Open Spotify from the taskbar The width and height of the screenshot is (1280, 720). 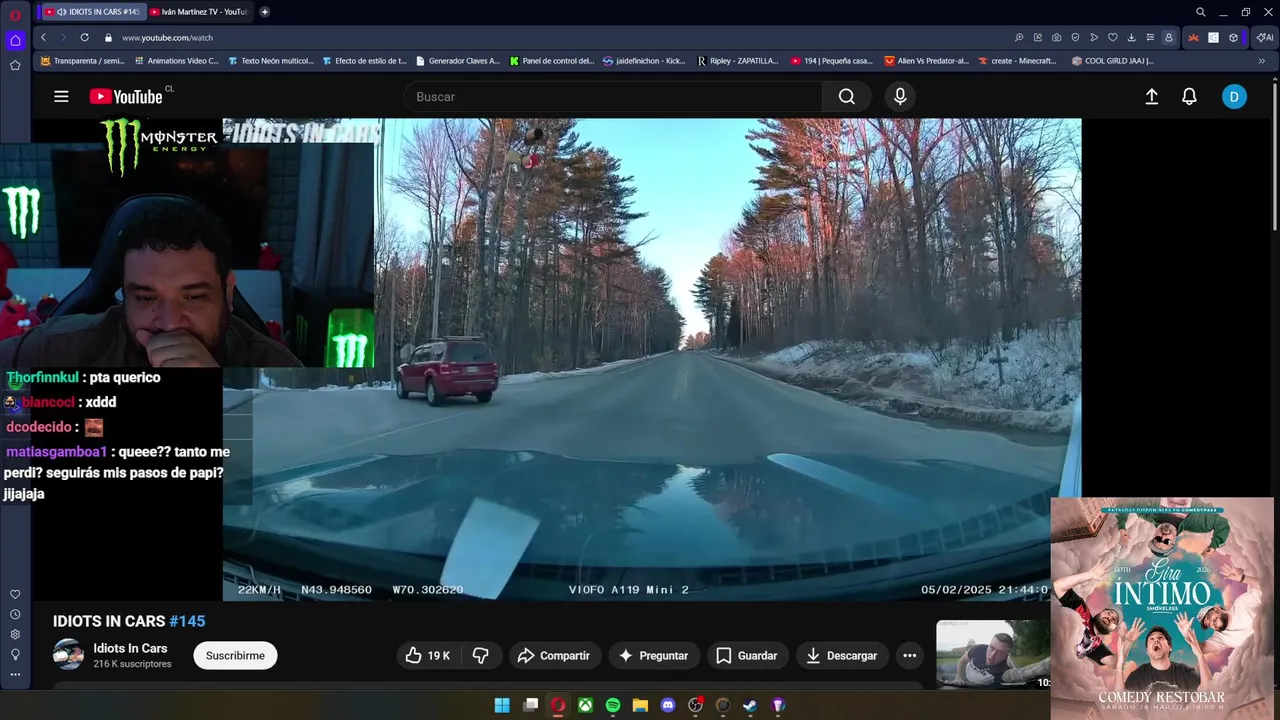click(613, 705)
